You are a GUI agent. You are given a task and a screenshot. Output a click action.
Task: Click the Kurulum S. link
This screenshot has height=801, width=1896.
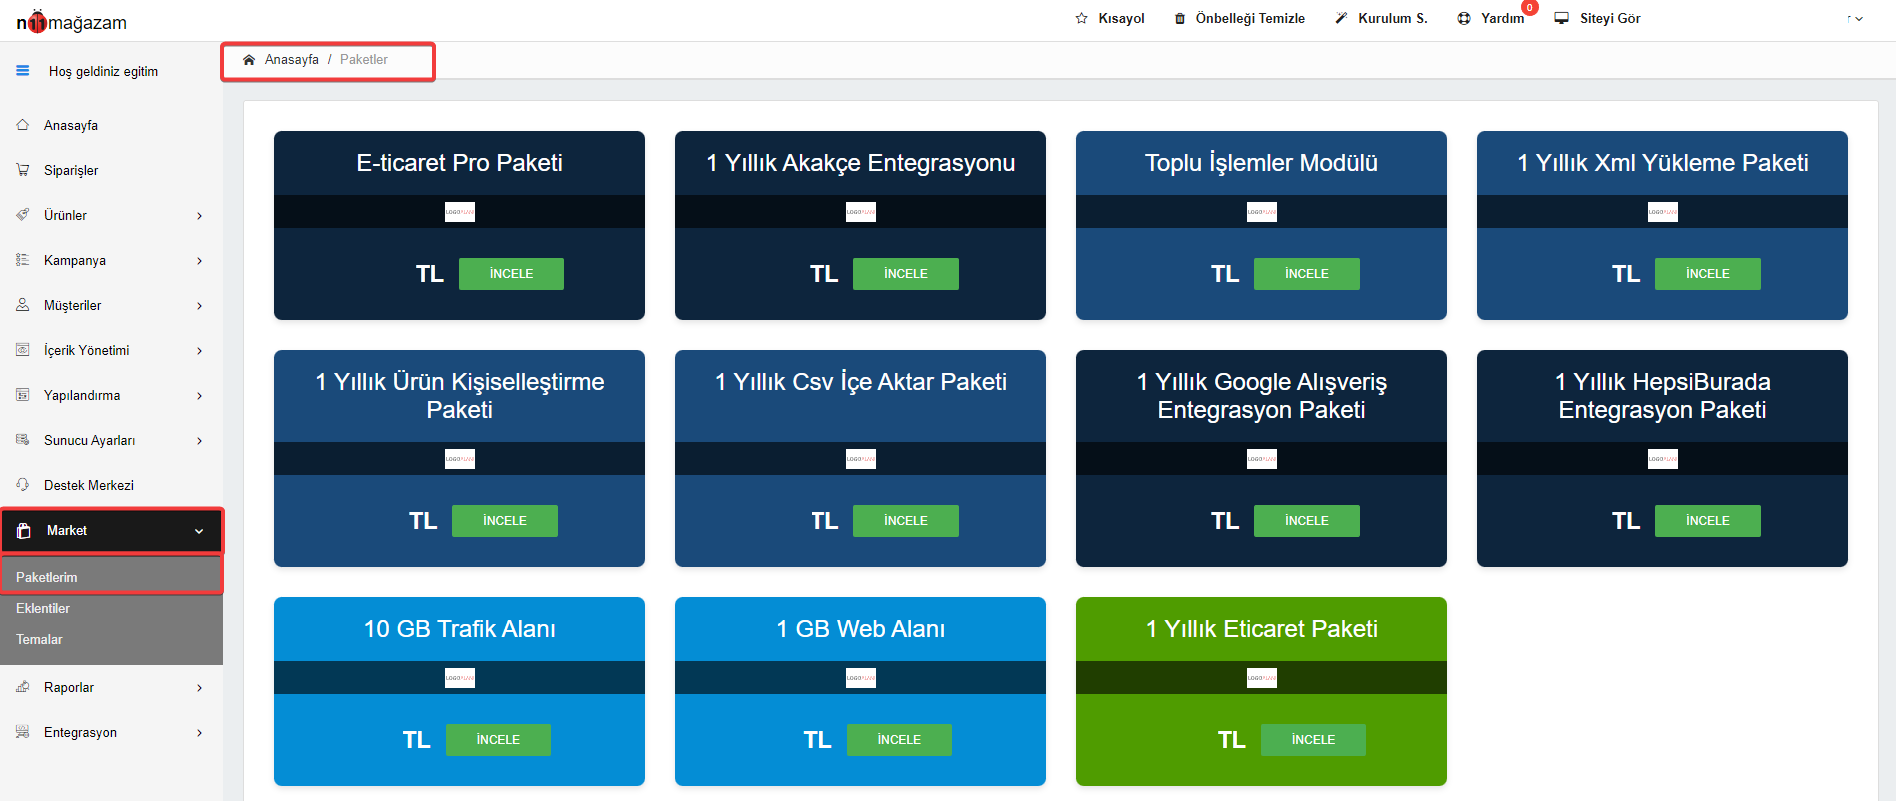coord(1393,18)
